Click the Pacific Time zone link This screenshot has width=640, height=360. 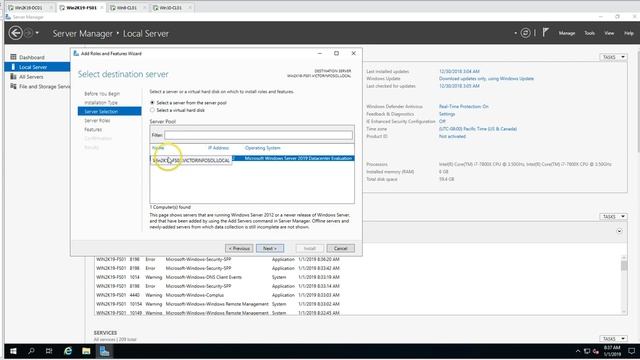(478, 129)
